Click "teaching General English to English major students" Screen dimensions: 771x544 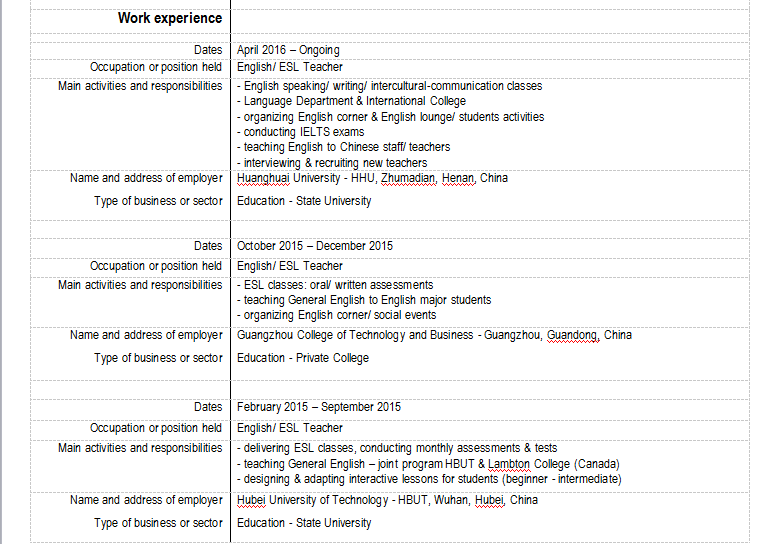(x=364, y=300)
